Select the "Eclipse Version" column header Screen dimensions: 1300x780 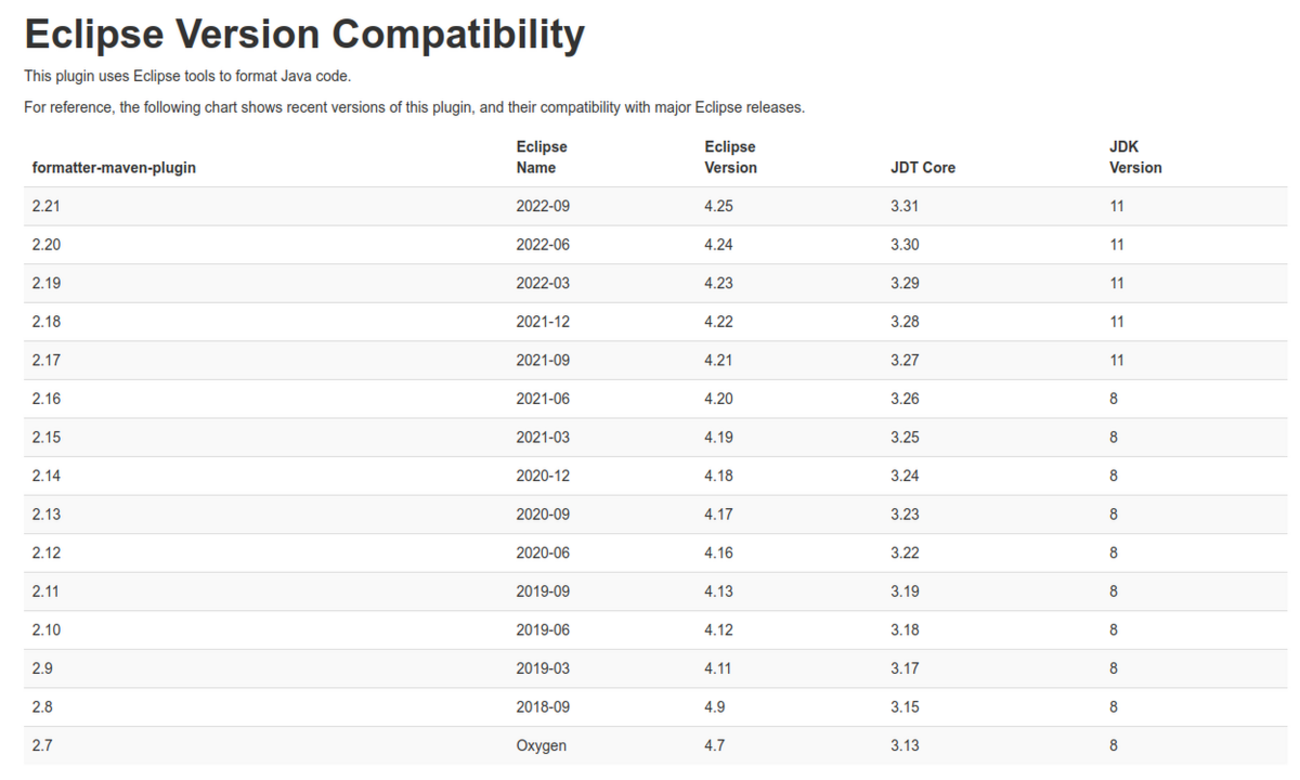click(x=730, y=157)
